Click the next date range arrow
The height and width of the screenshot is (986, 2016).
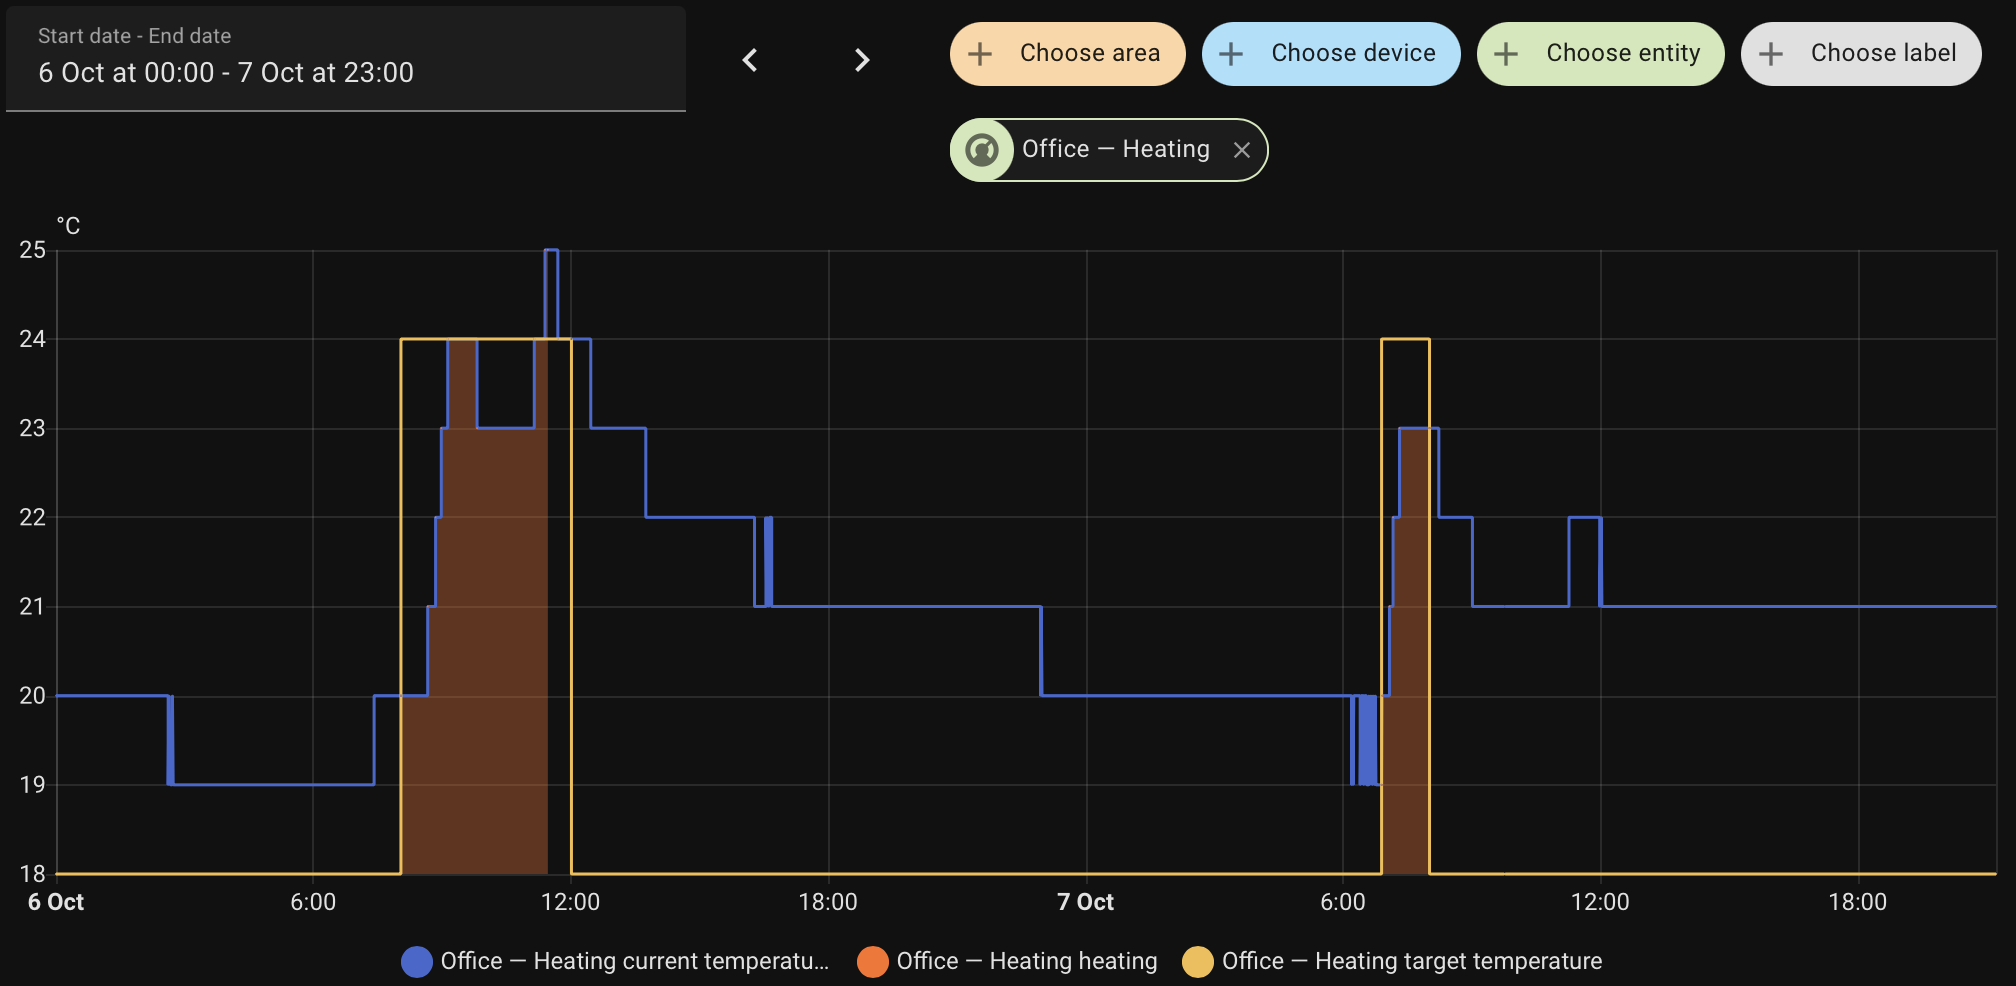pyautogui.click(x=862, y=60)
